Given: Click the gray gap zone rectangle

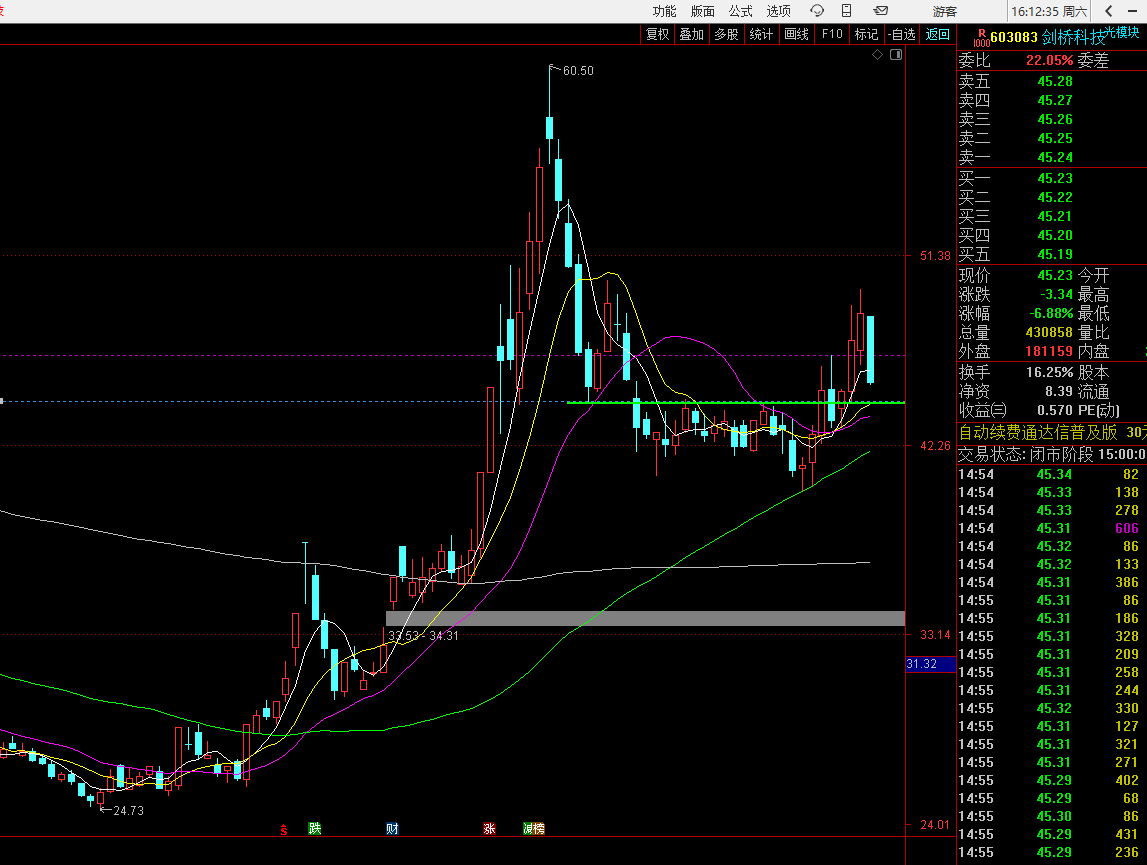Looking at the screenshot, I should tap(645, 618).
